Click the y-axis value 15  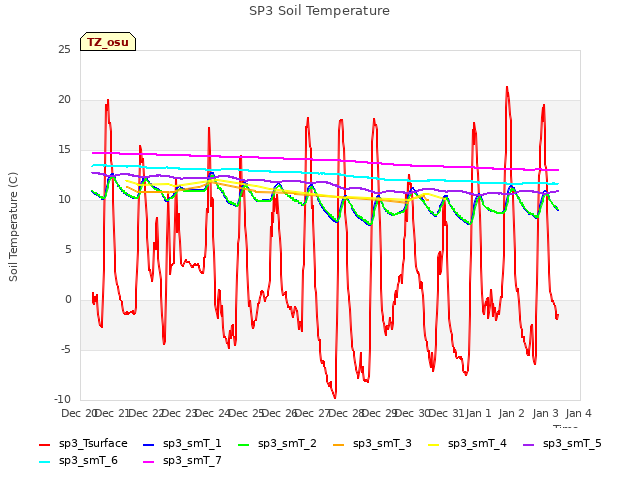[64, 150]
